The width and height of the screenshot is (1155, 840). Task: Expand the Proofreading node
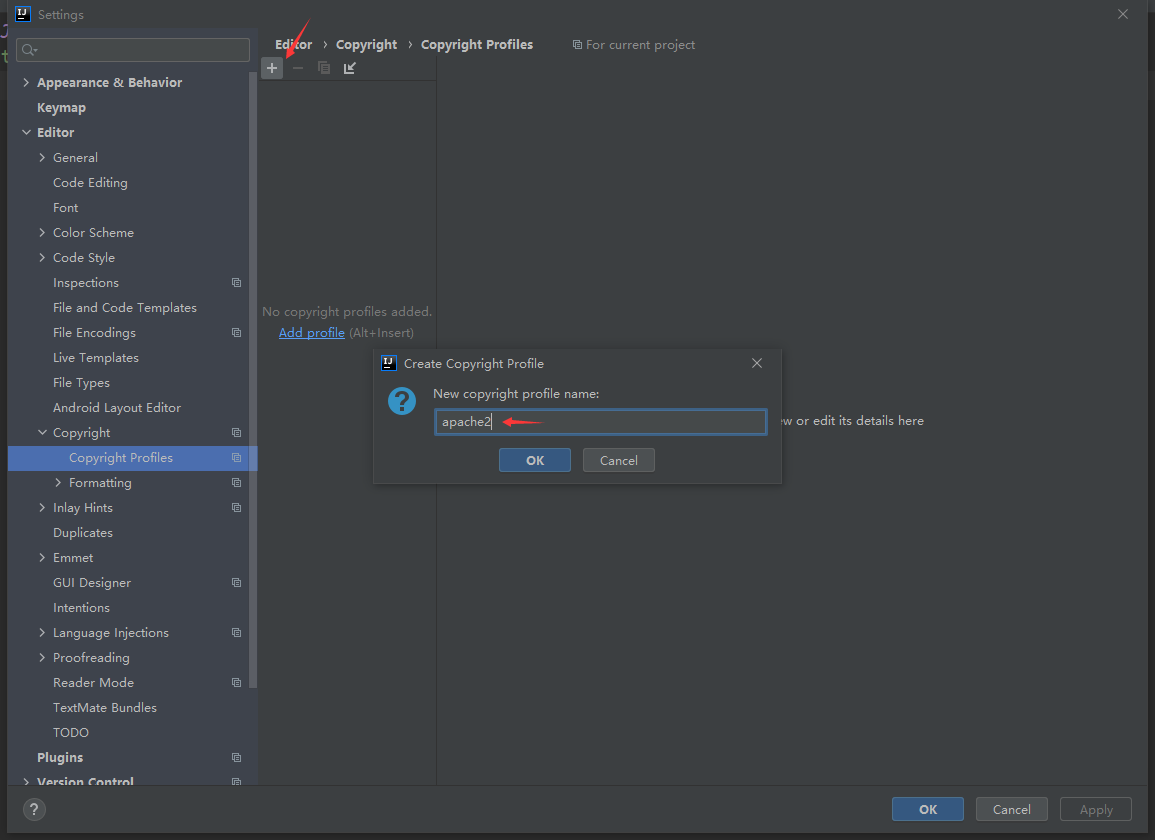(x=42, y=658)
